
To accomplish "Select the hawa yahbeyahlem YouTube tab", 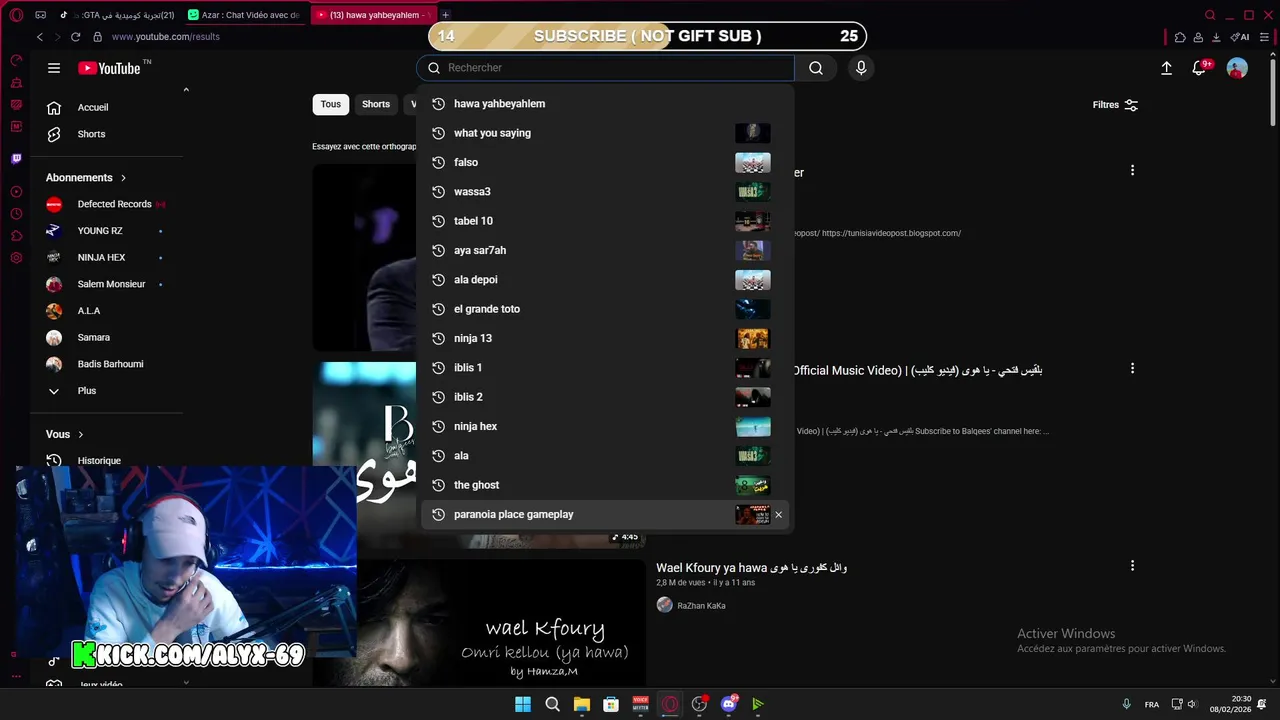I will click(374, 15).
